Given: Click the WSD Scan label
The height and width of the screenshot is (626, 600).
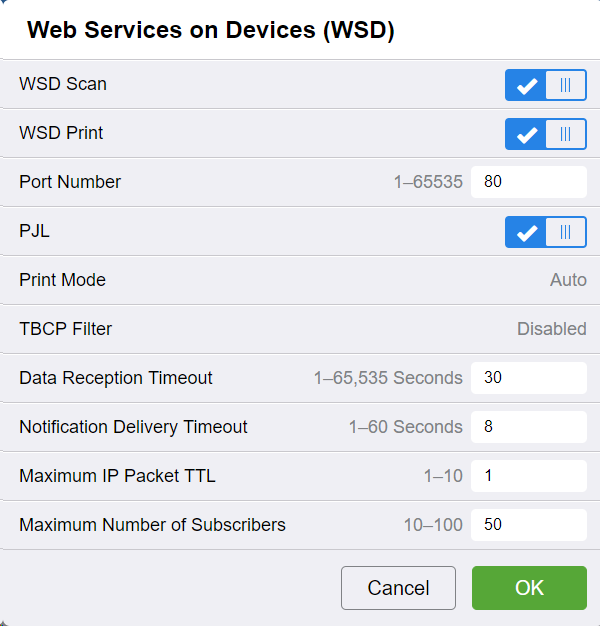Looking at the screenshot, I should click(x=63, y=84).
